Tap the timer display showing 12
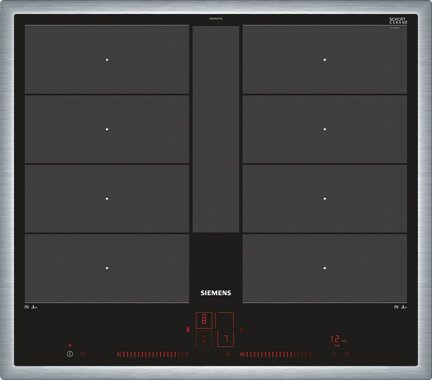 coord(336,339)
